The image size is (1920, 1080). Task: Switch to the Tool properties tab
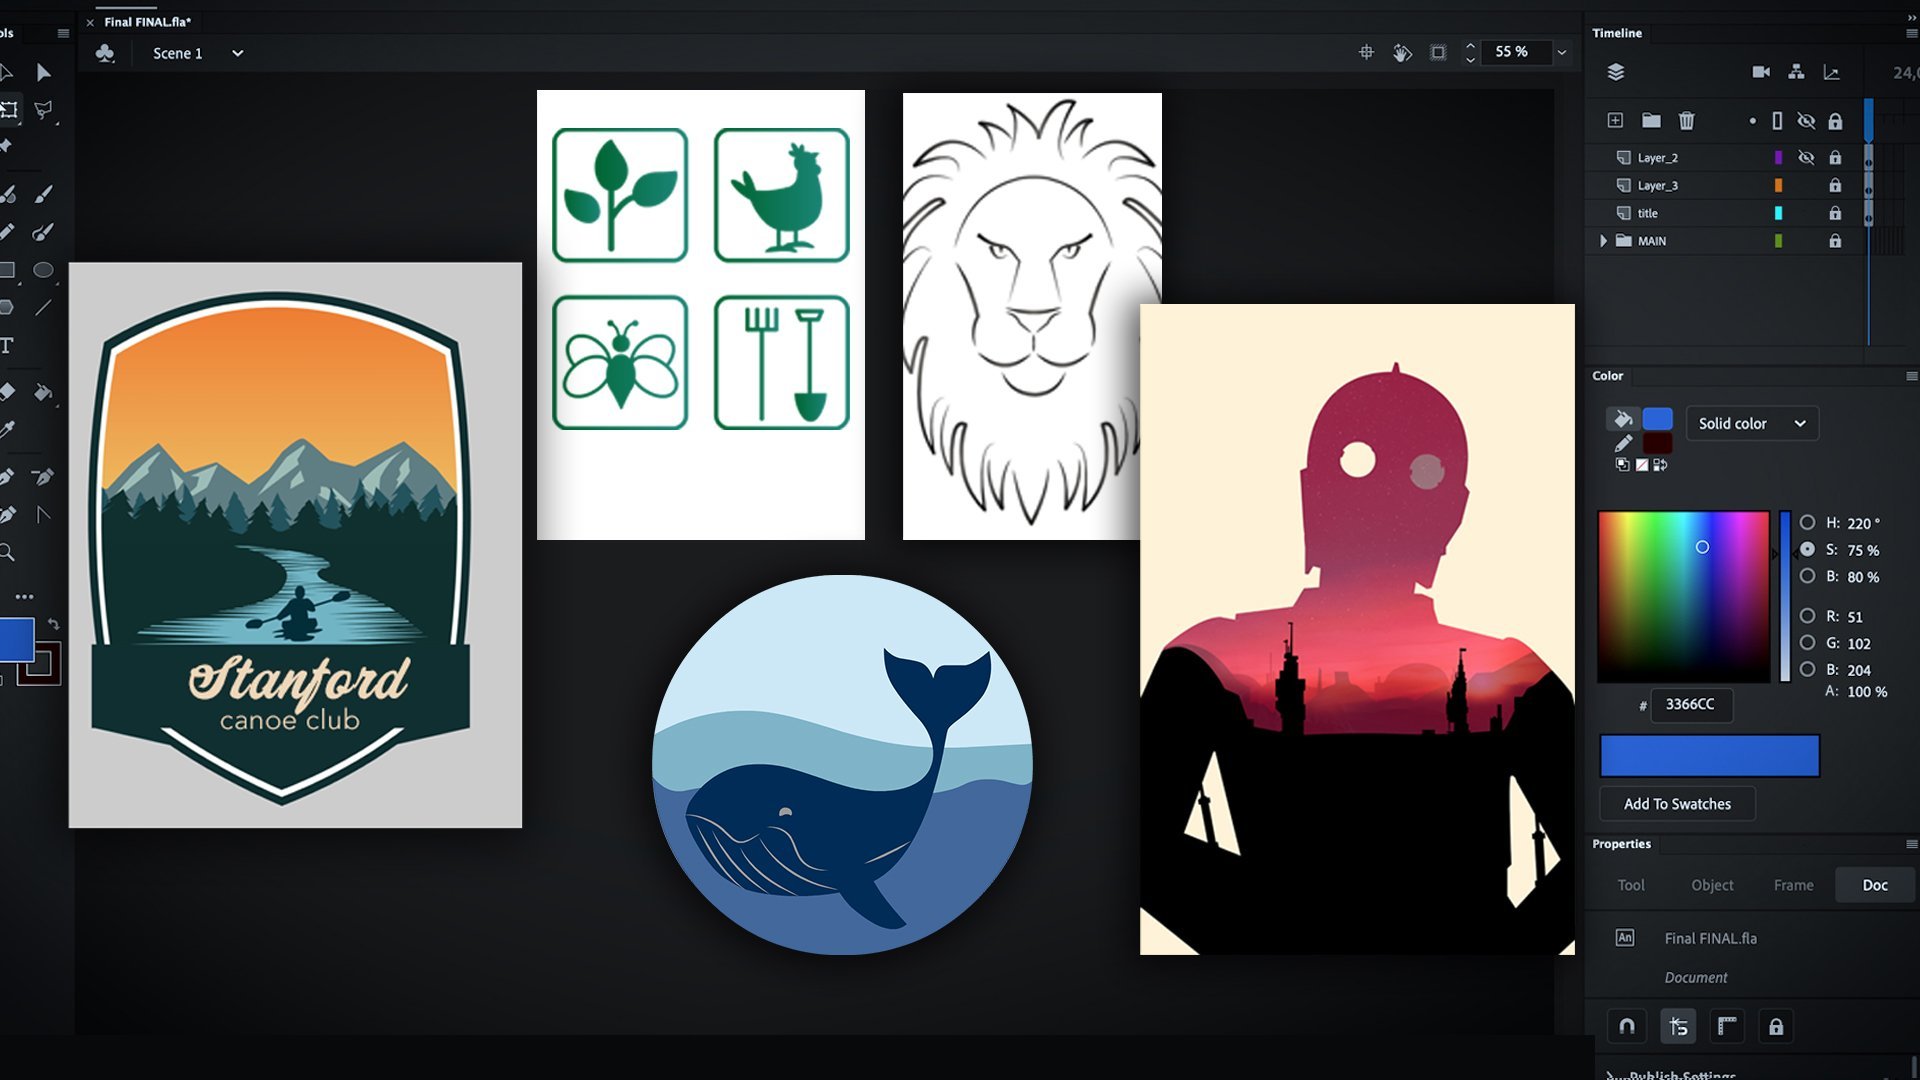coord(1631,885)
